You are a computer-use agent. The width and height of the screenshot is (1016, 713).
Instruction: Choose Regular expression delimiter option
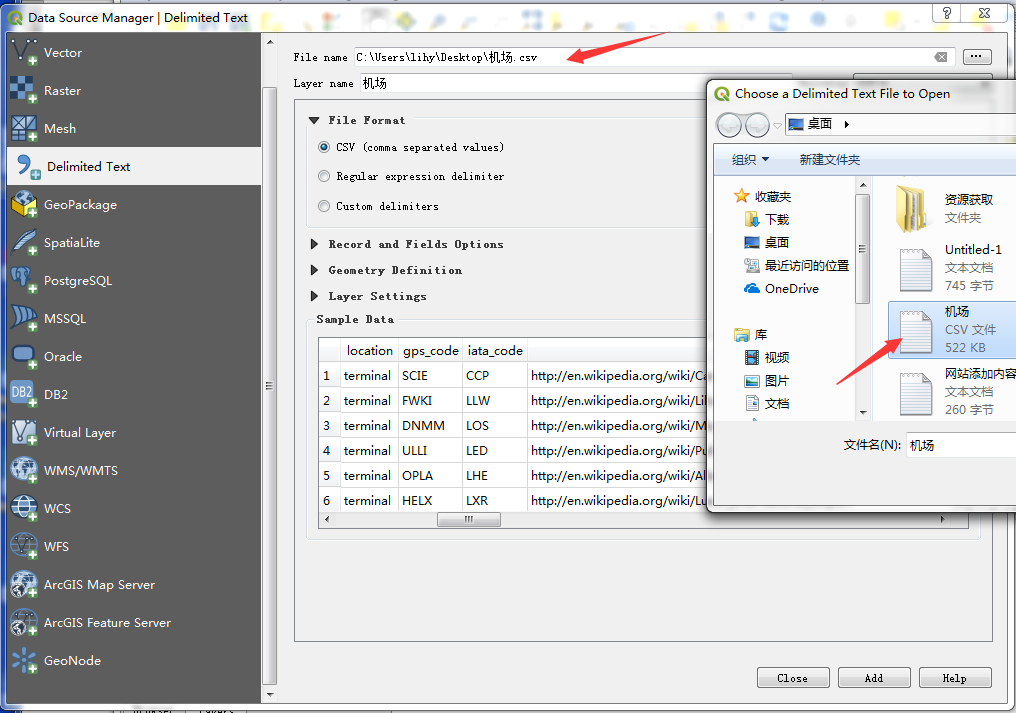324,176
